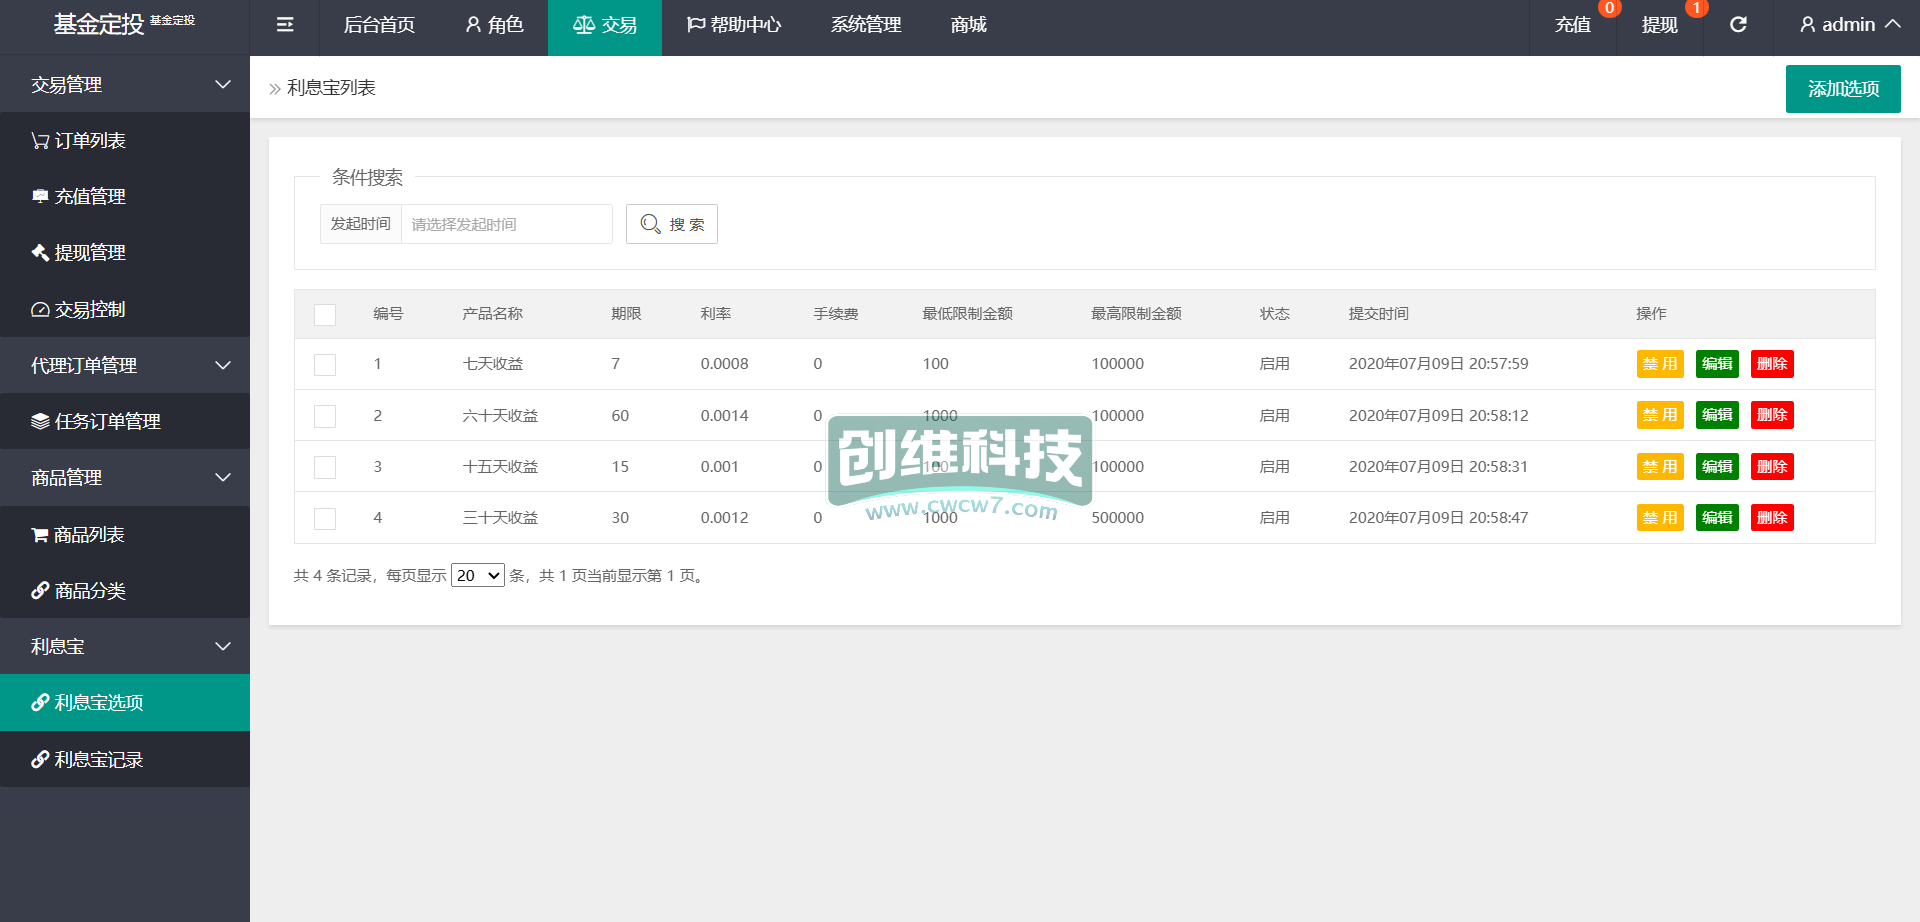This screenshot has width=1920, height=922.
Task: Click the link icon beside 商品分类
Action: tap(40, 591)
